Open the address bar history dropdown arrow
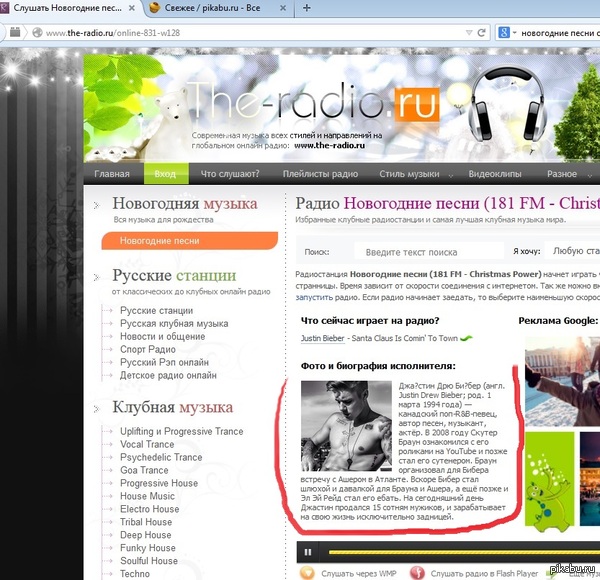The width and height of the screenshot is (600, 580). point(469,33)
